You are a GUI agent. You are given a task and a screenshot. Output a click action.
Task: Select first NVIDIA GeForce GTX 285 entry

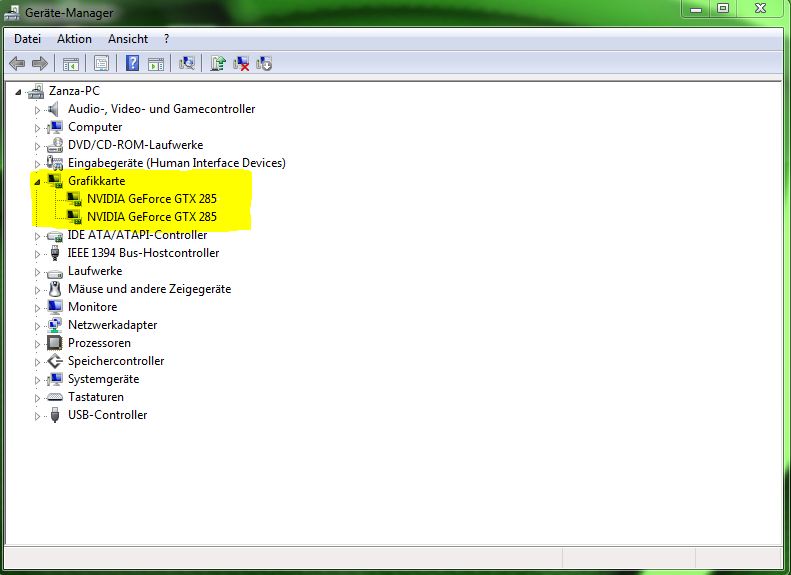(x=152, y=199)
